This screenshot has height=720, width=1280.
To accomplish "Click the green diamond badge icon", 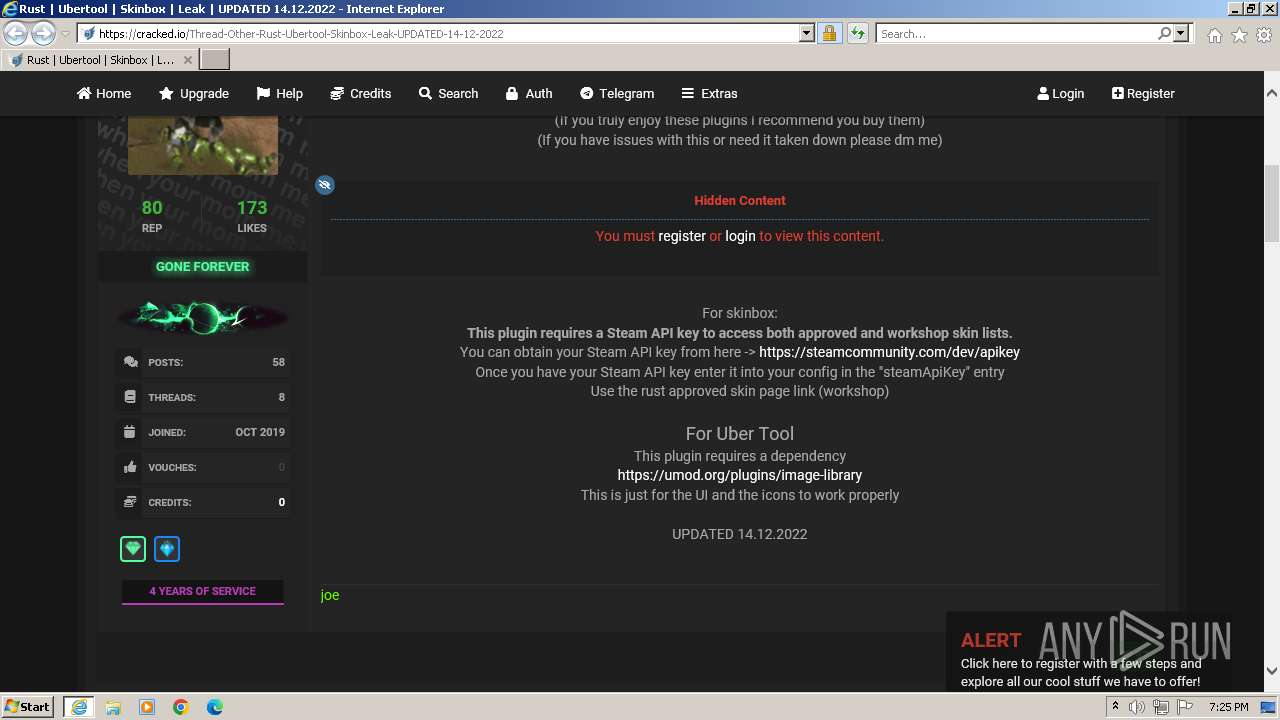I will coord(133,549).
